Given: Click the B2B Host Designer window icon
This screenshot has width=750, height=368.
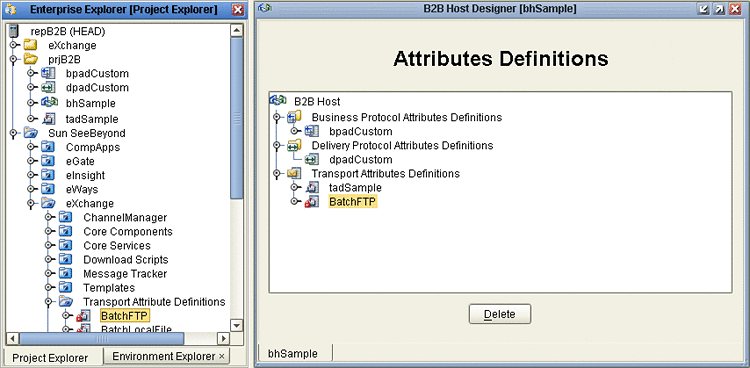Looking at the screenshot, I should tap(265, 8).
